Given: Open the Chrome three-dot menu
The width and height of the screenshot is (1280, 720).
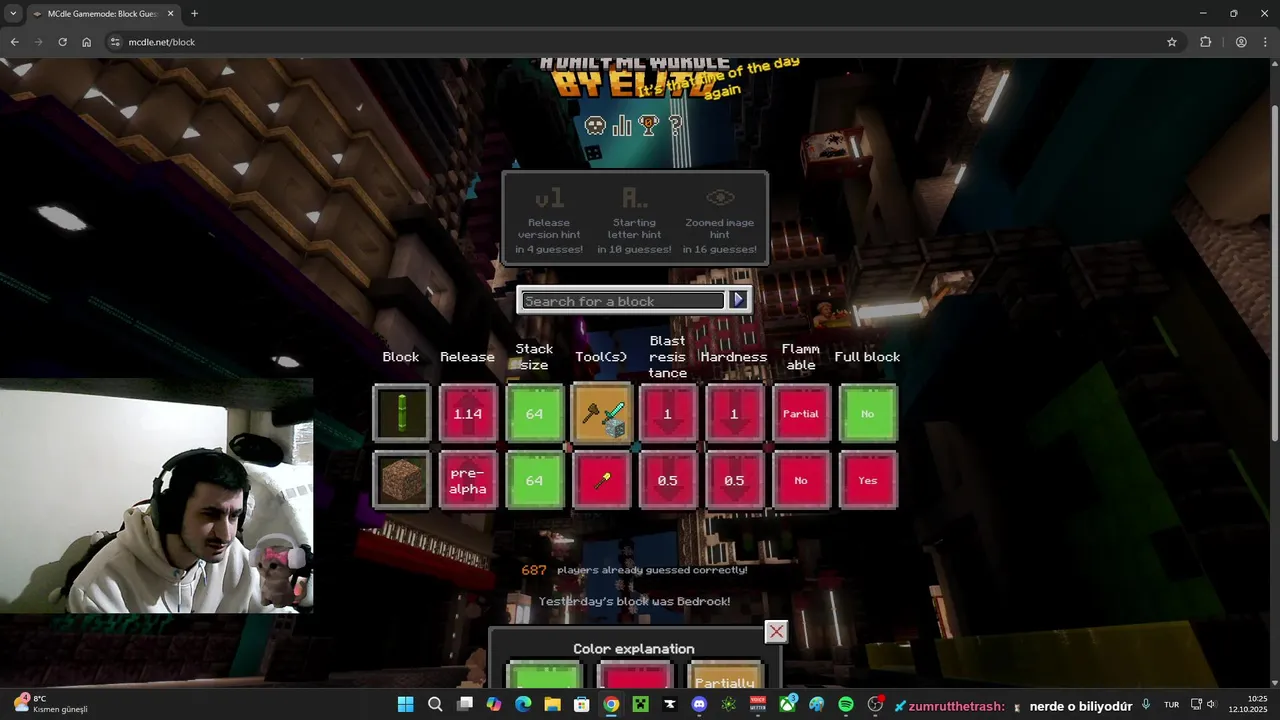Looking at the screenshot, I should click(x=1265, y=42).
